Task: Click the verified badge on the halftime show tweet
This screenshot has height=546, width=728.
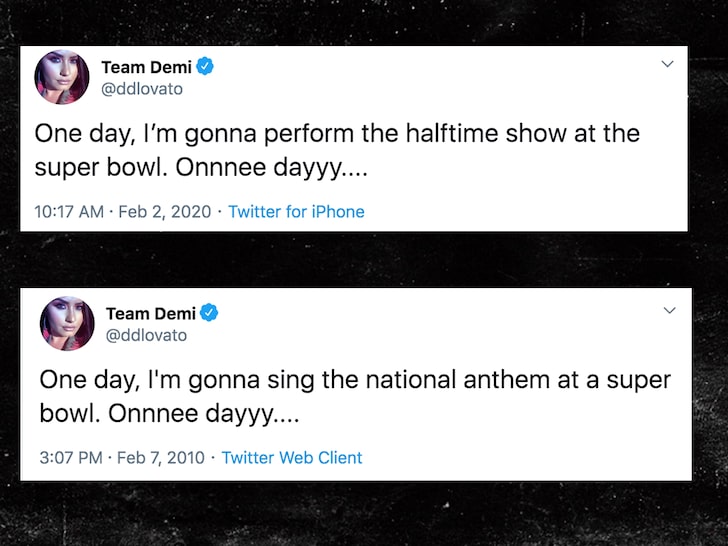Action: click(x=206, y=67)
